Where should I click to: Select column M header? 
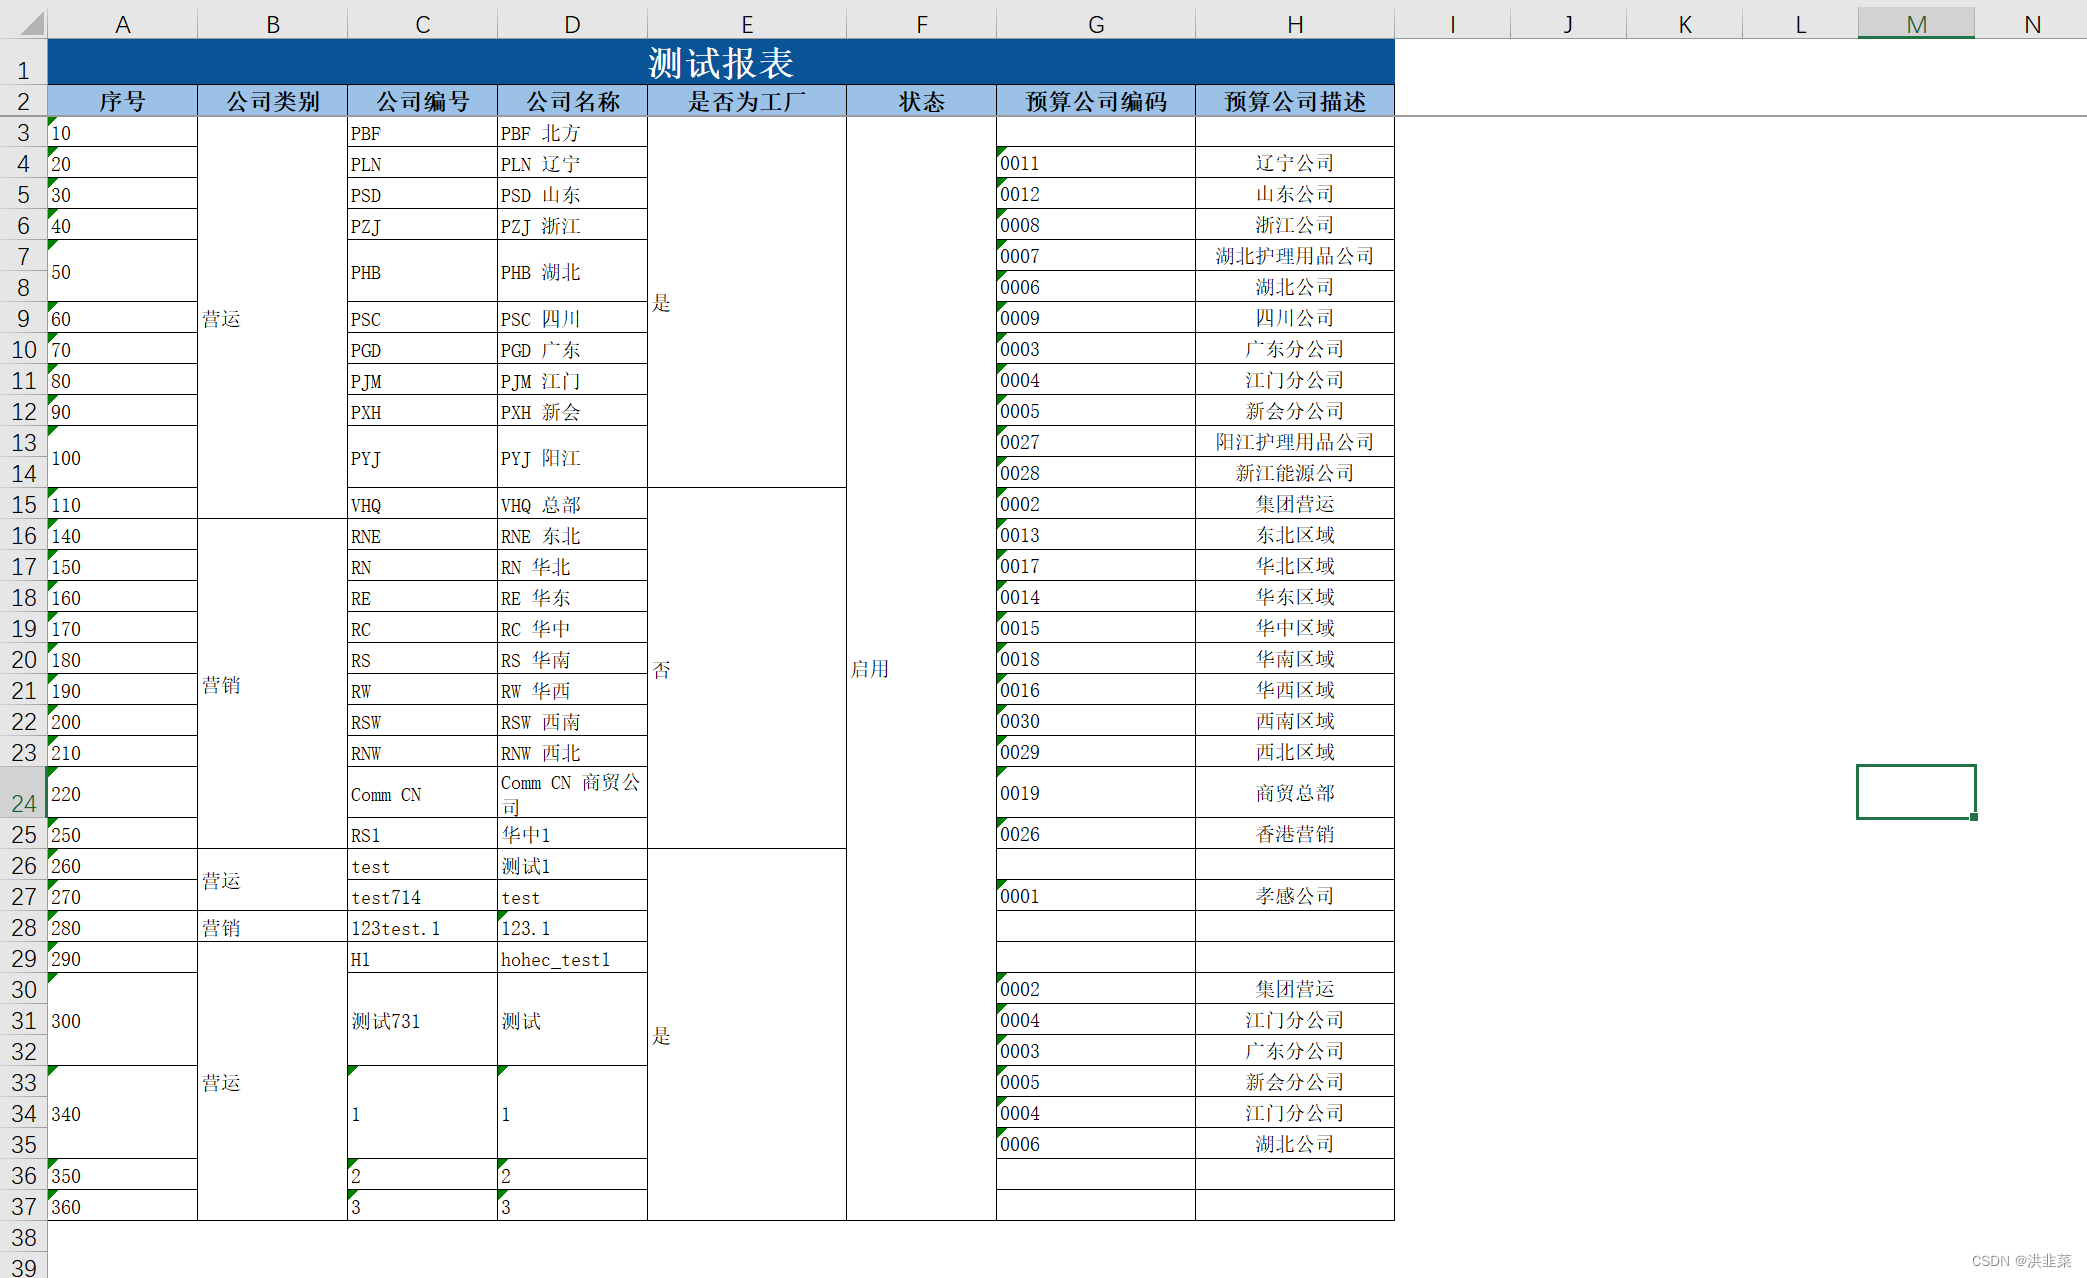tap(1915, 24)
